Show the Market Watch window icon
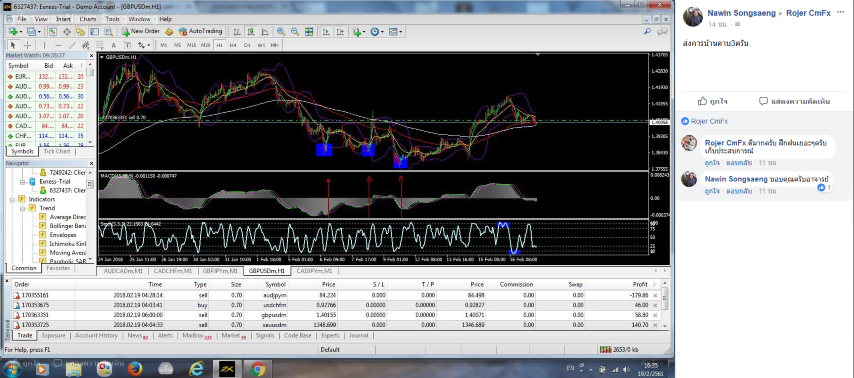The height and width of the screenshot is (378, 854). tap(53, 32)
